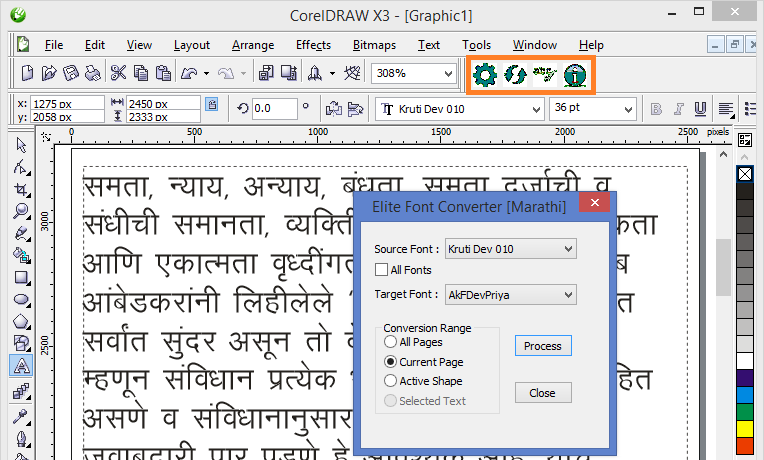Open the Source Font dropdown
This screenshot has width=764, height=460.
pyautogui.click(x=511, y=249)
